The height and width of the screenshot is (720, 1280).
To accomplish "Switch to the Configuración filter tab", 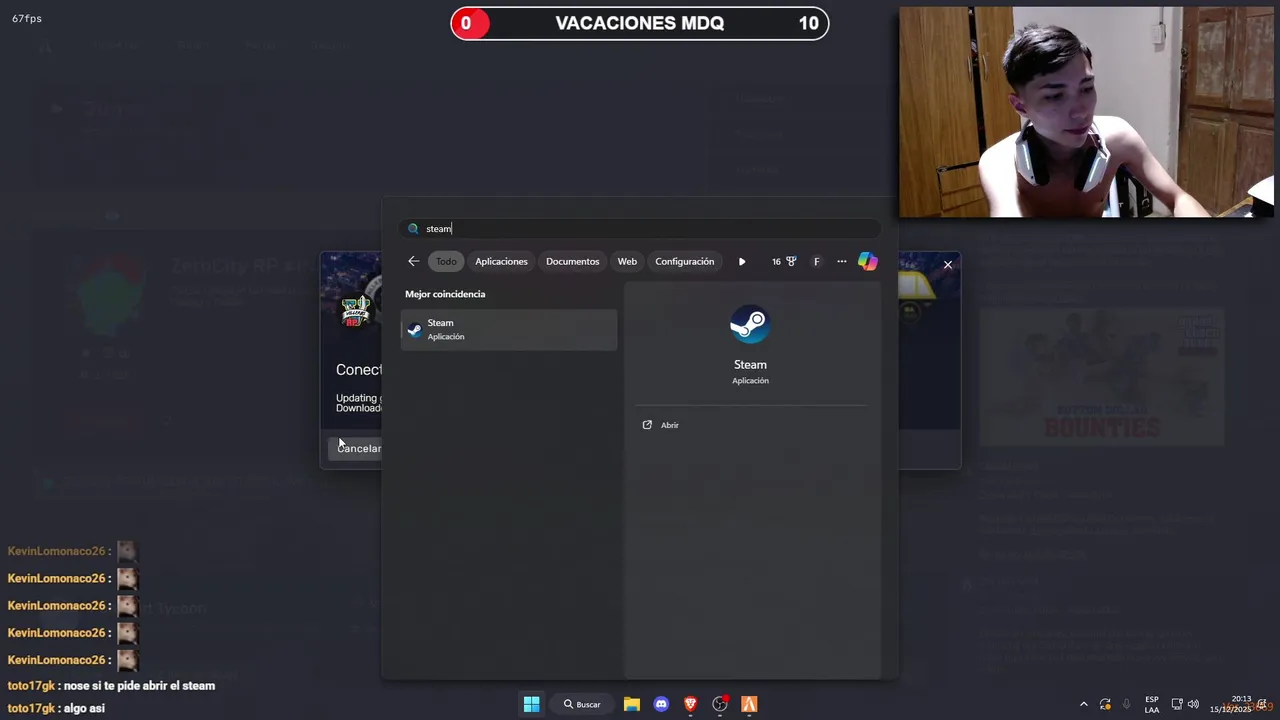I will click(684, 262).
